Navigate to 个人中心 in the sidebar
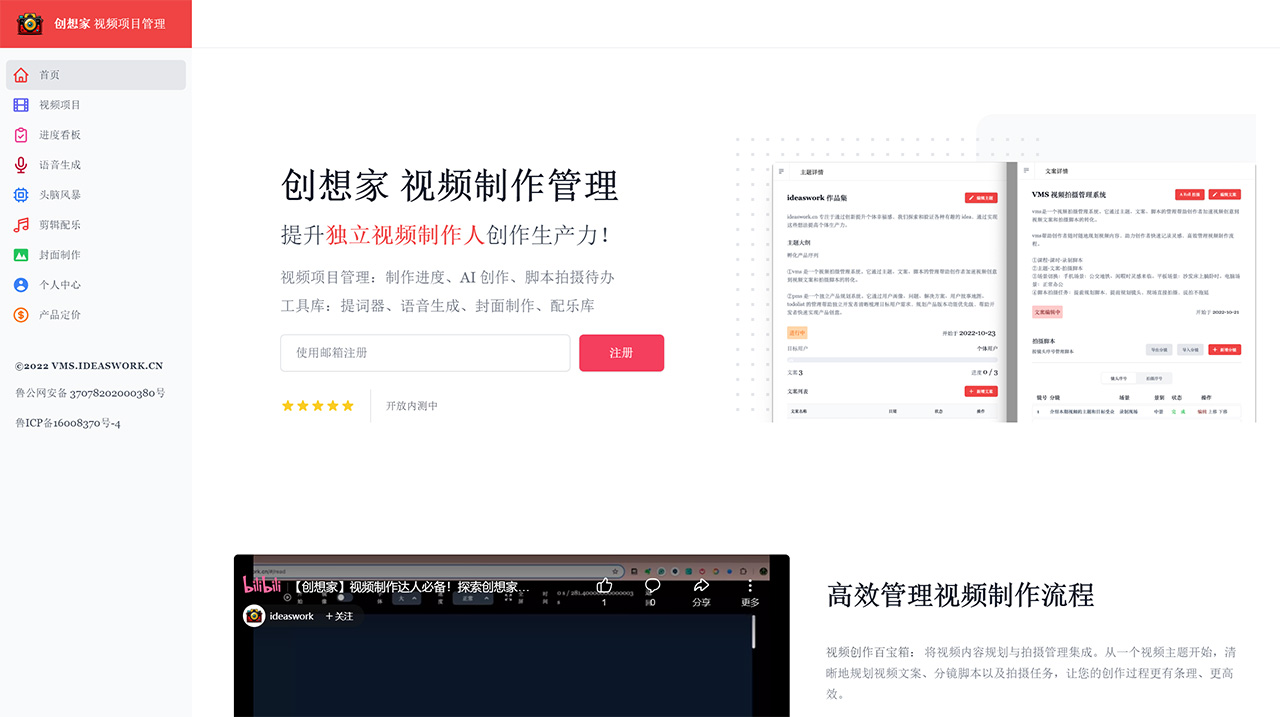Image resolution: width=1280 pixels, height=717 pixels. pyautogui.click(x=20, y=284)
